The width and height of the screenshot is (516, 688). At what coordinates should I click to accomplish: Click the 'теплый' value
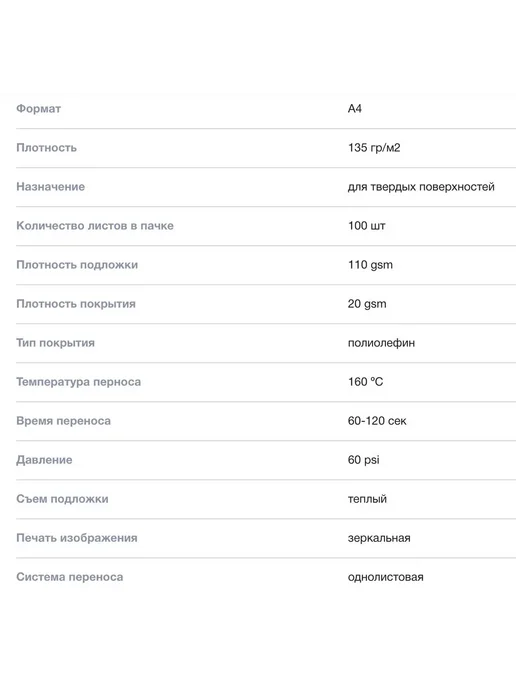point(367,499)
